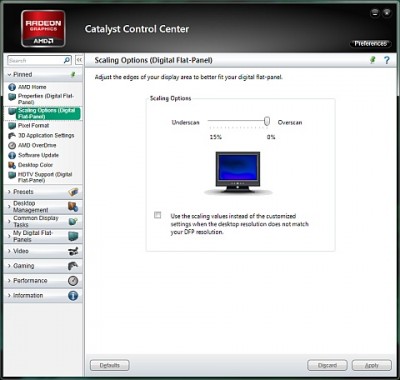400x380 pixels.
Task: Click the HDTV Support monitor icon
Action: (x=12, y=175)
